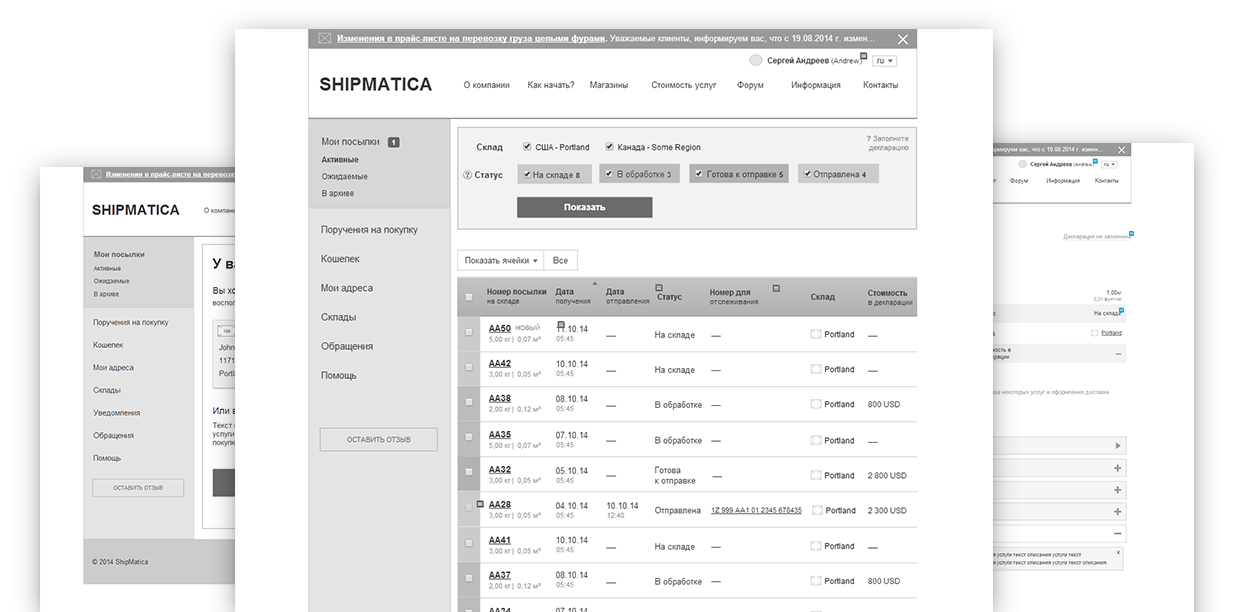
Task: Toggle the Отправлена status filter checkbox
Action: point(807,174)
